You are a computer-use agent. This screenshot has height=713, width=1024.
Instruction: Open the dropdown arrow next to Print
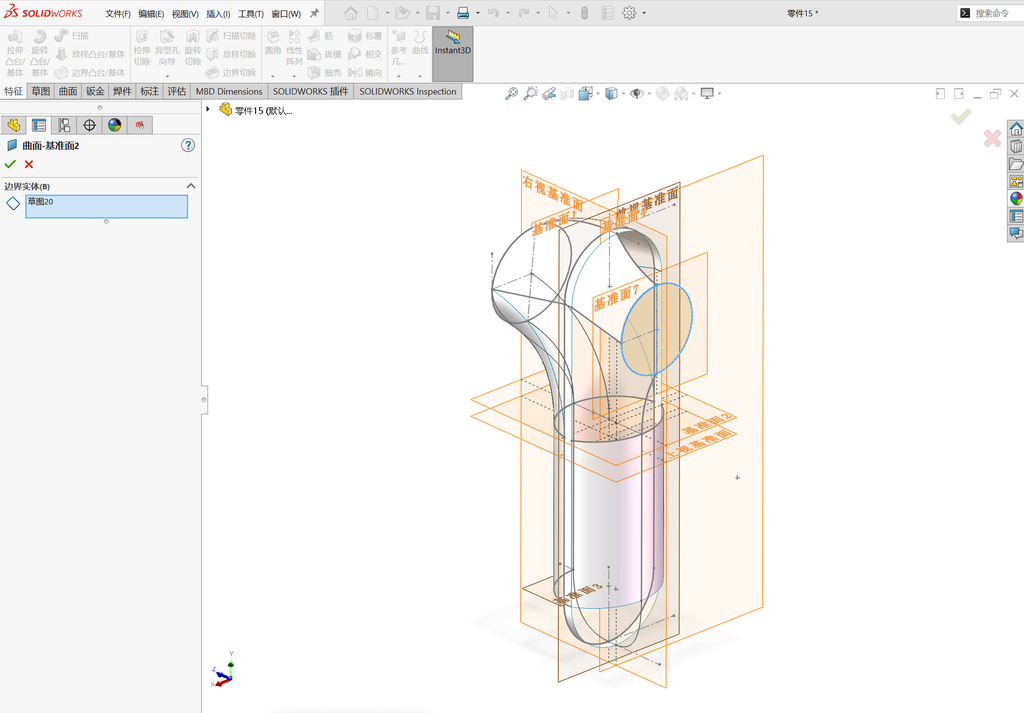pyautogui.click(x=477, y=13)
